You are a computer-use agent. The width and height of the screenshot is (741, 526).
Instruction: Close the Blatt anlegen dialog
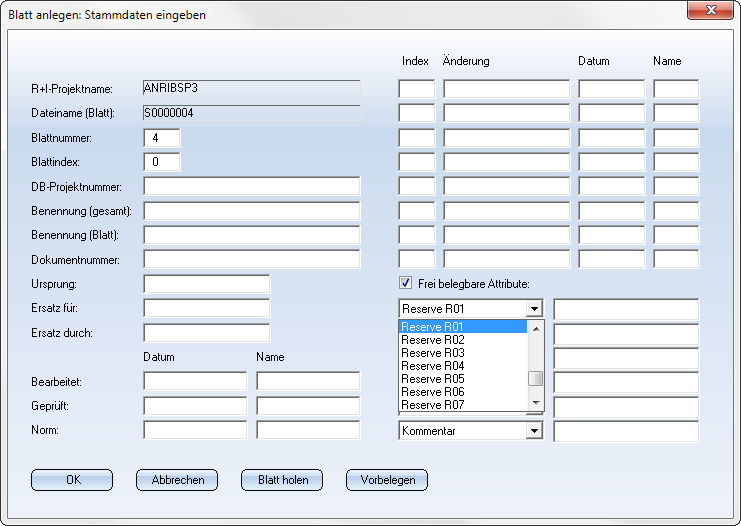tap(712, 10)
